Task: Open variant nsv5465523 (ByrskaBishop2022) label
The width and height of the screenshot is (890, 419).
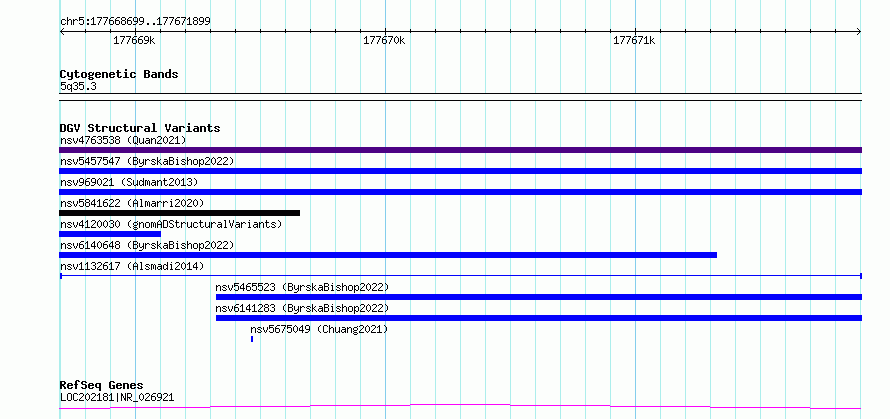Action: [x=303, y=287]
